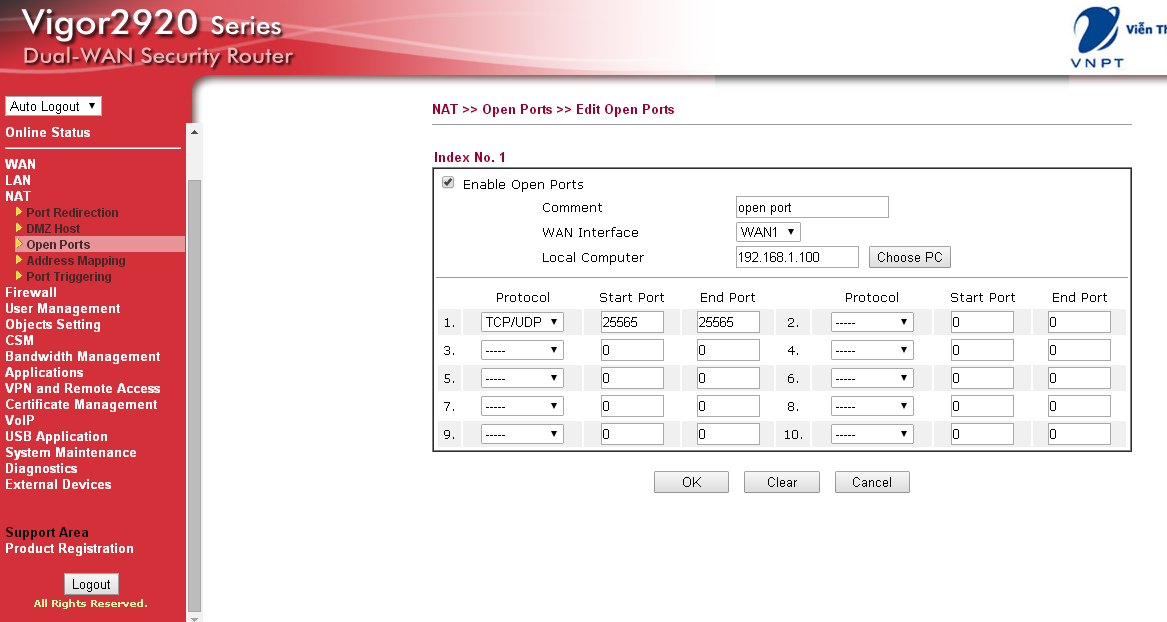Open the VoIP menu
The height and width of the screenshot is (622, 1167).
(19, 420)
